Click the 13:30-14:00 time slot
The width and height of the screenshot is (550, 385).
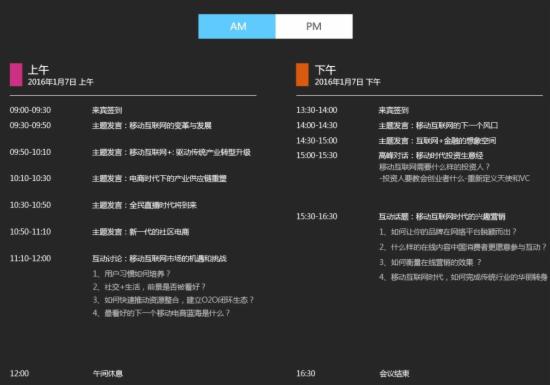317,110
